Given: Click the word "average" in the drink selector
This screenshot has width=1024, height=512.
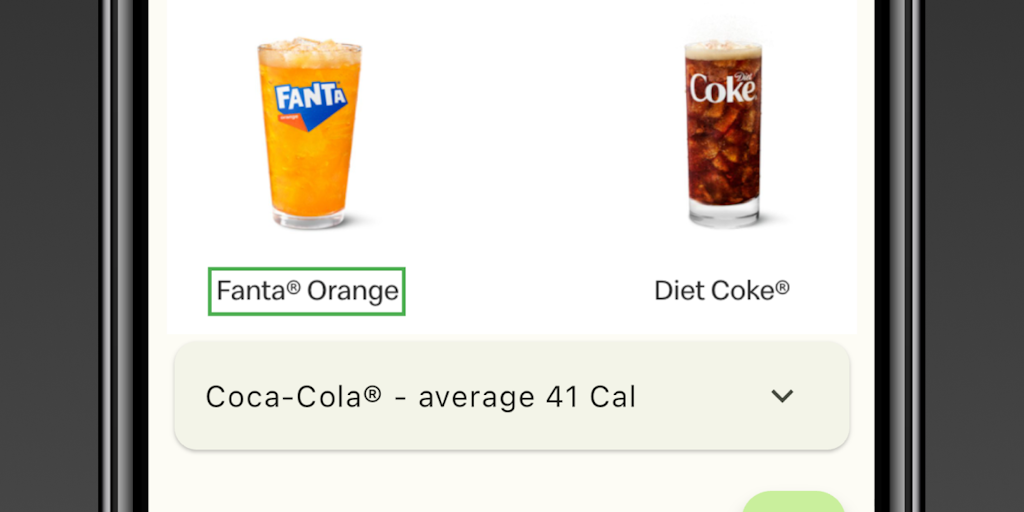Looking at the screenshot, I should (x=476, y=397).
